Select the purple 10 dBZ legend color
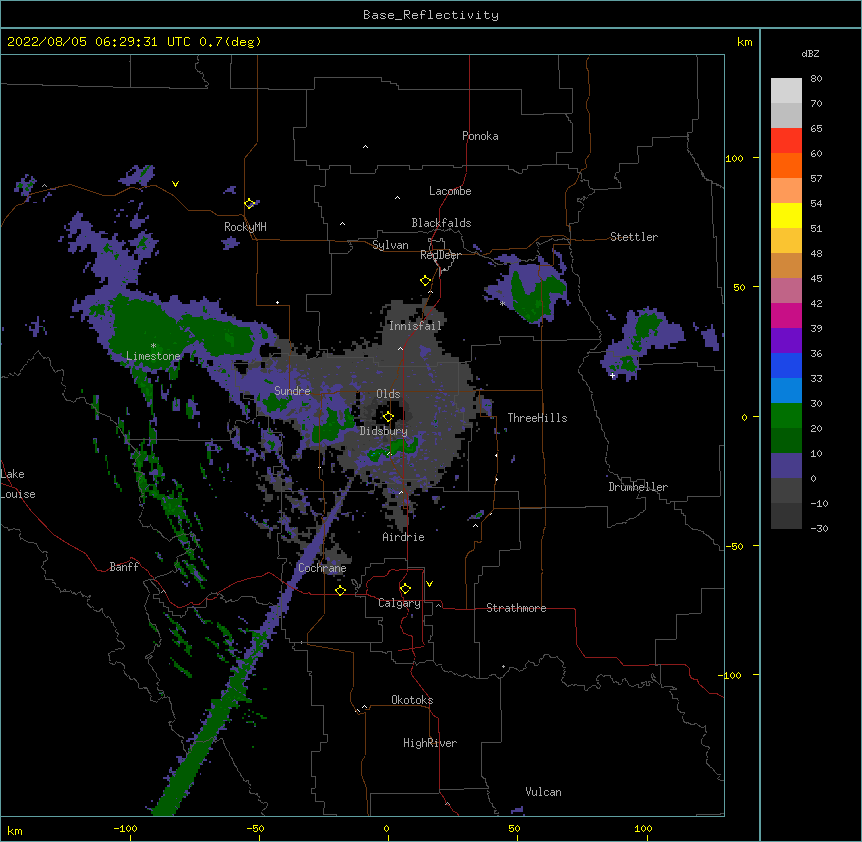 tap(786, 466)
